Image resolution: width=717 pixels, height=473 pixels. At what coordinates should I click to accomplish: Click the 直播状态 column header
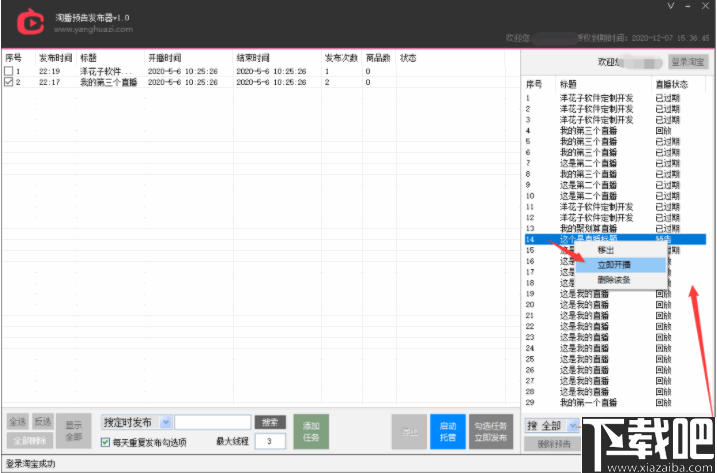click(x=671, y=84)
